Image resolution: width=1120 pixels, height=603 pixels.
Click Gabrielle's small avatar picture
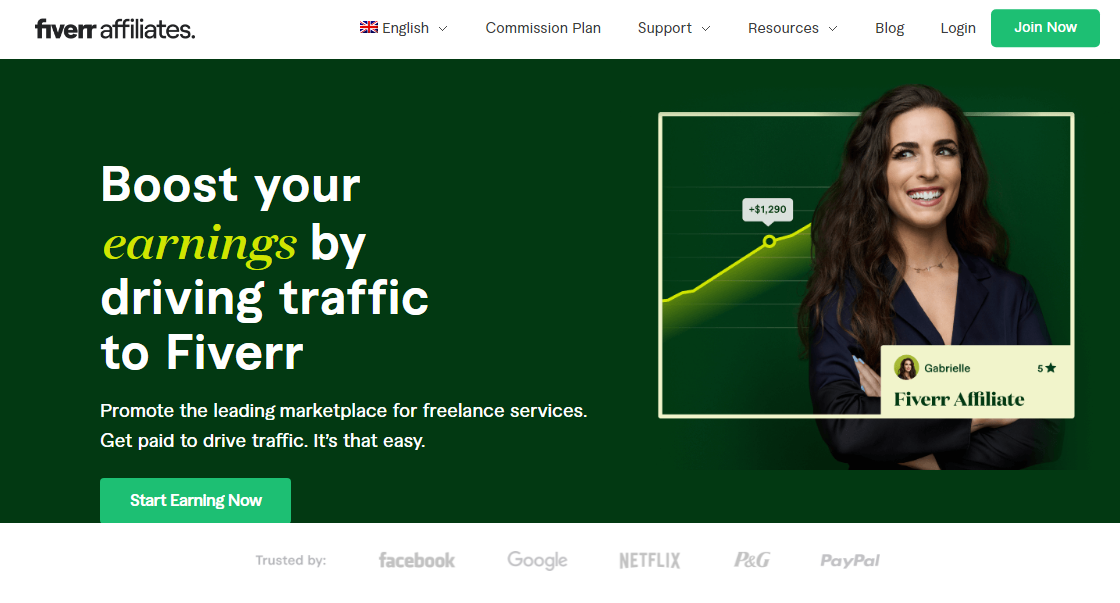point(906,368)
